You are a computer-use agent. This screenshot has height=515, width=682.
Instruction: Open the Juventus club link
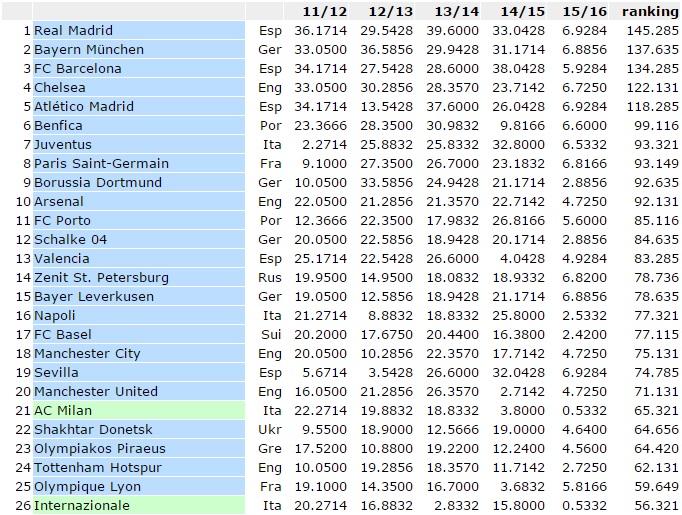62,145
